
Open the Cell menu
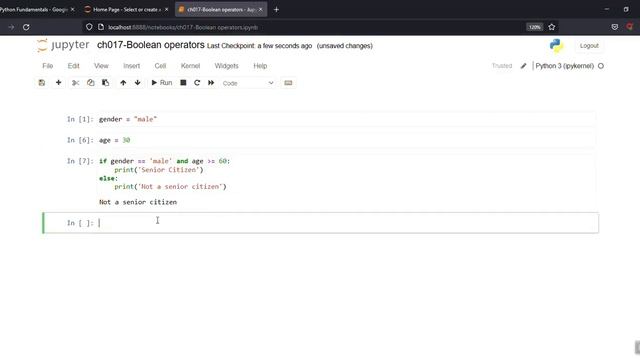point(160,66)
